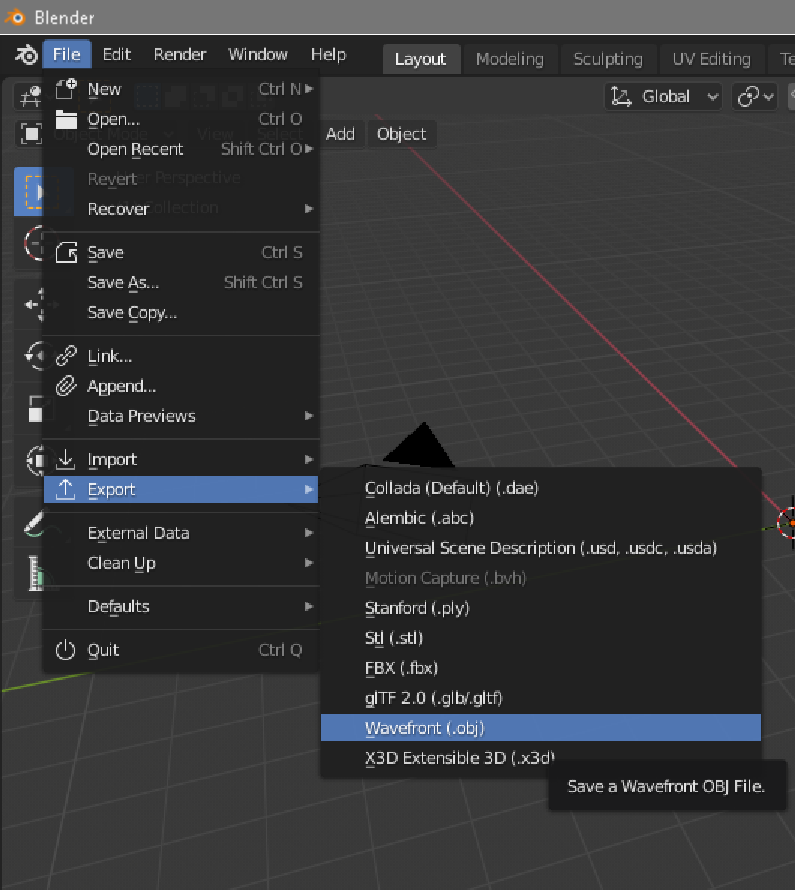
Task: Switch to the Modeling workspace tab
Action: [510, 59]
